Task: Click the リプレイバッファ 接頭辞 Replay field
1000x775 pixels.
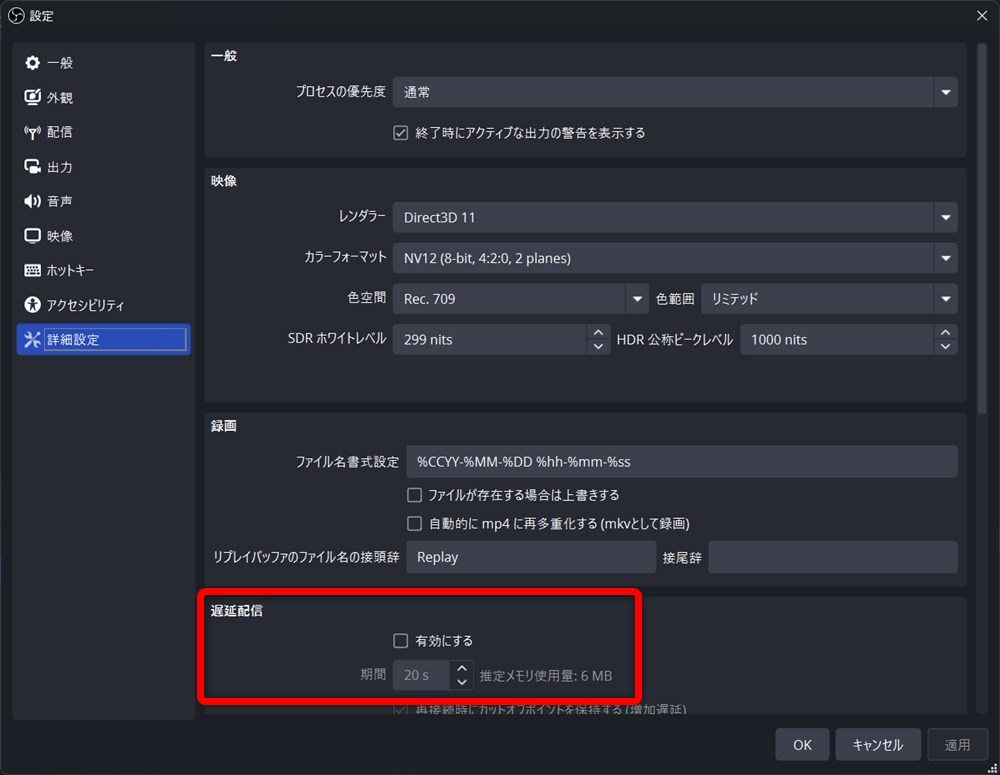Action: pyautogui.click(x=531, y=557)
